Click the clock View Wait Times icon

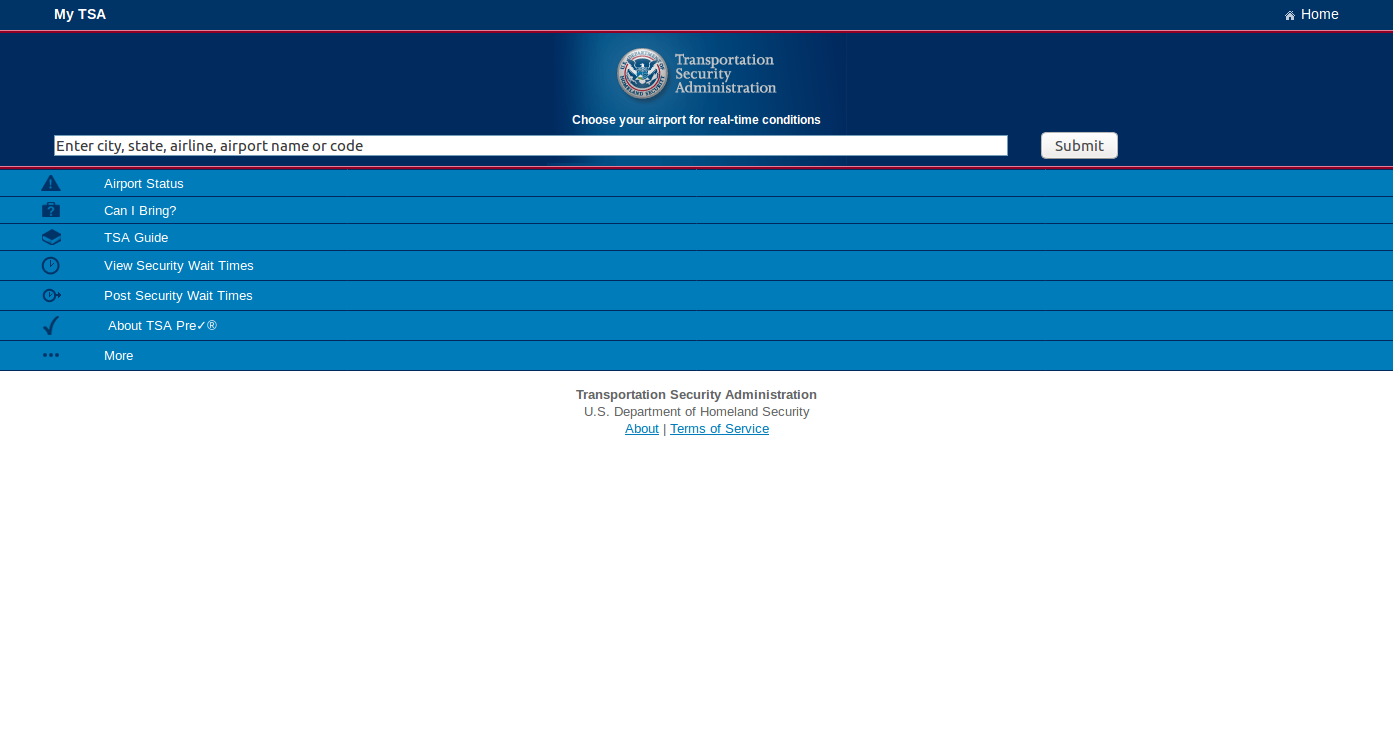51,265
